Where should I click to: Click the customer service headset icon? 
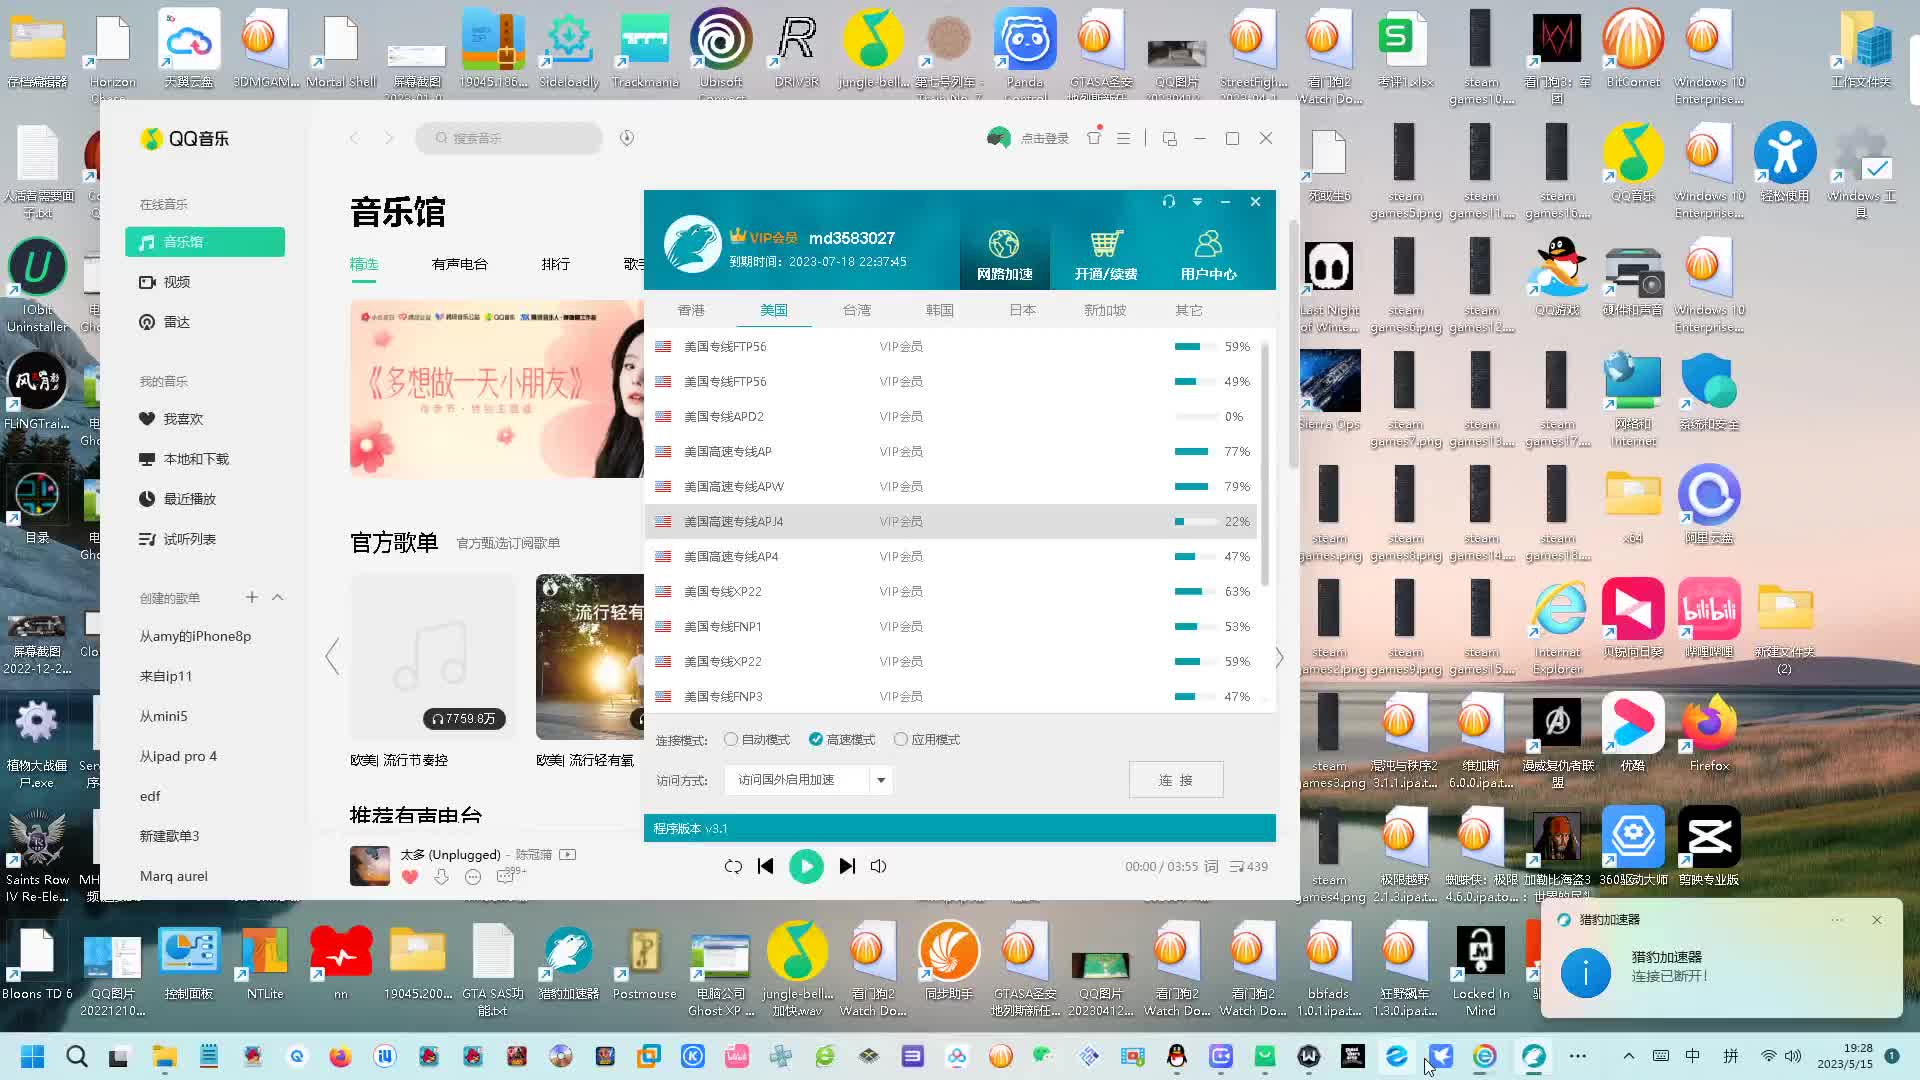point(1168,202)
